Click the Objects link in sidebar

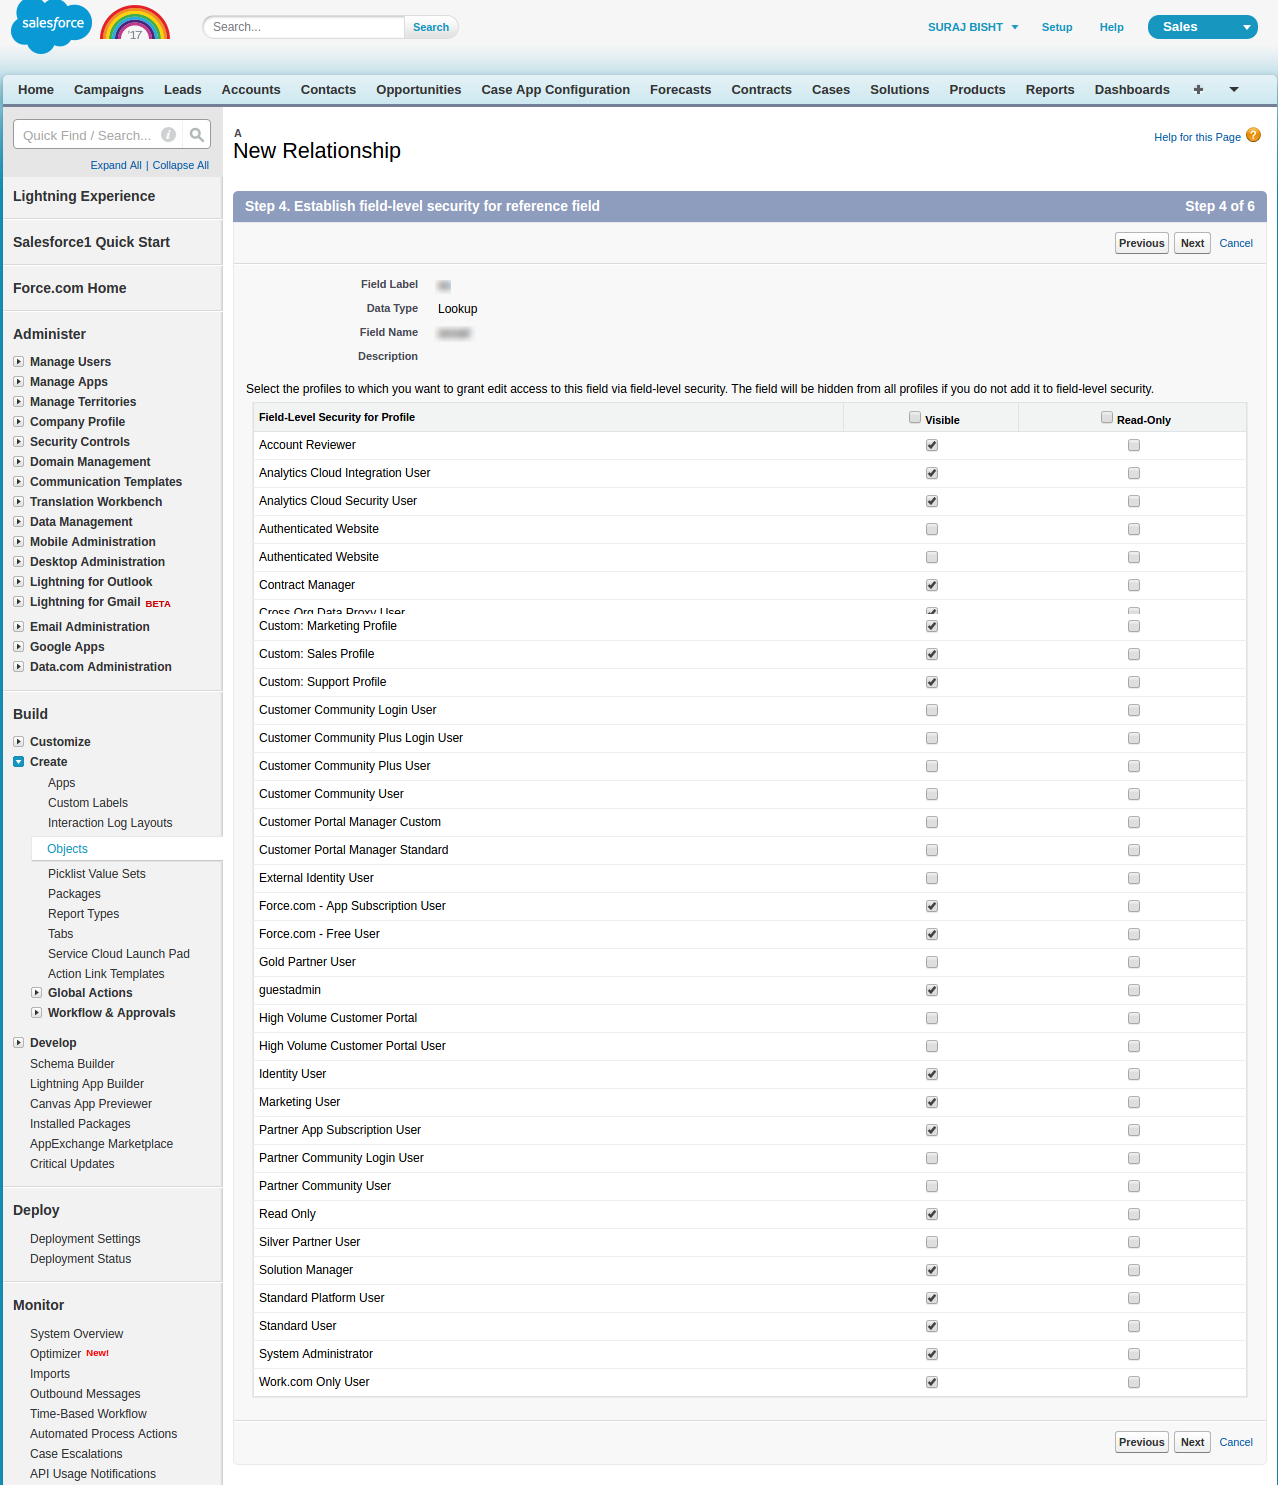tap(67, 849)
